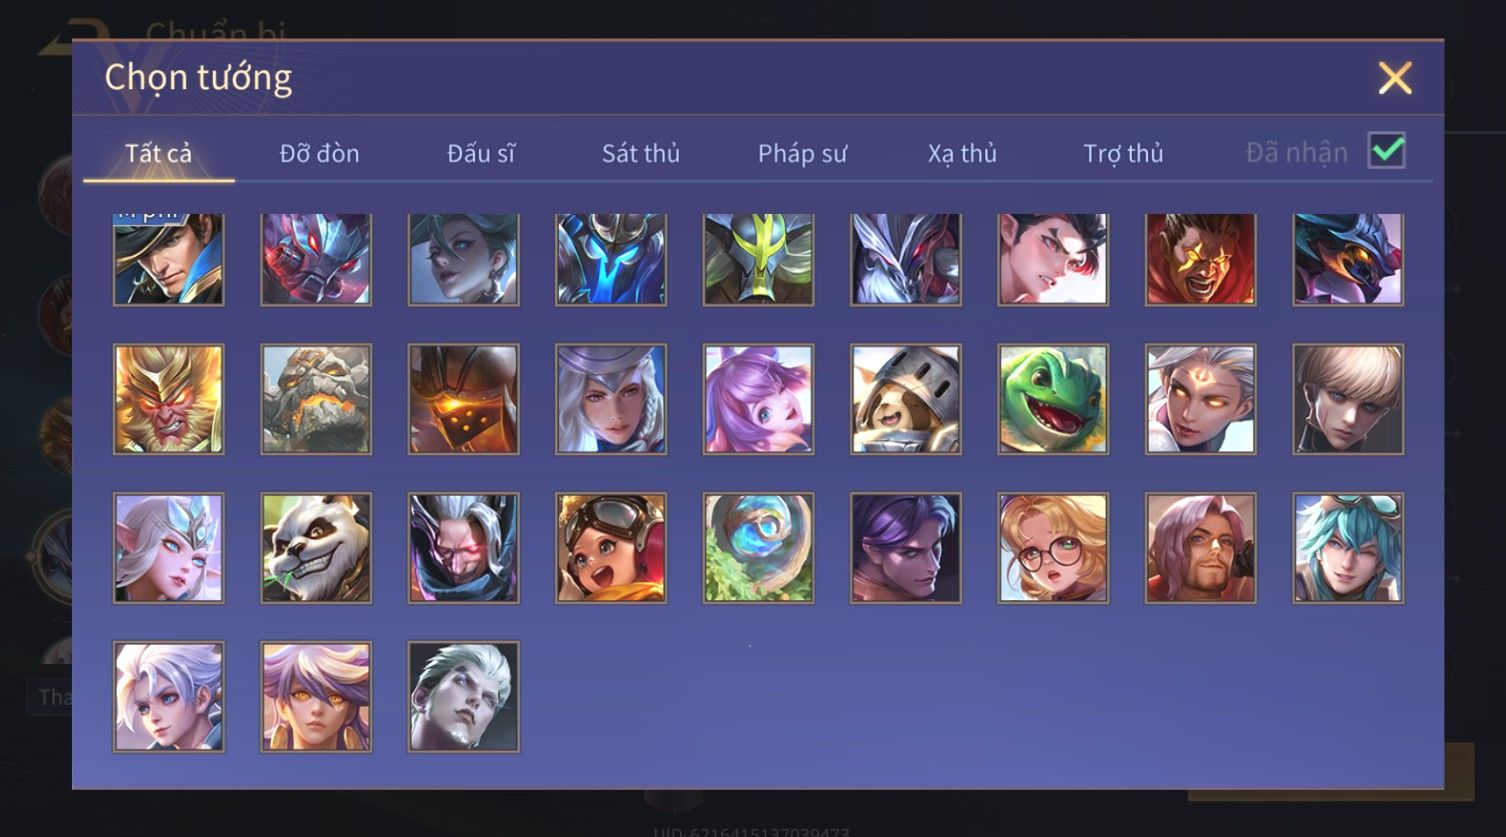Choose the hero in the captain hat

tap(168, 259)
